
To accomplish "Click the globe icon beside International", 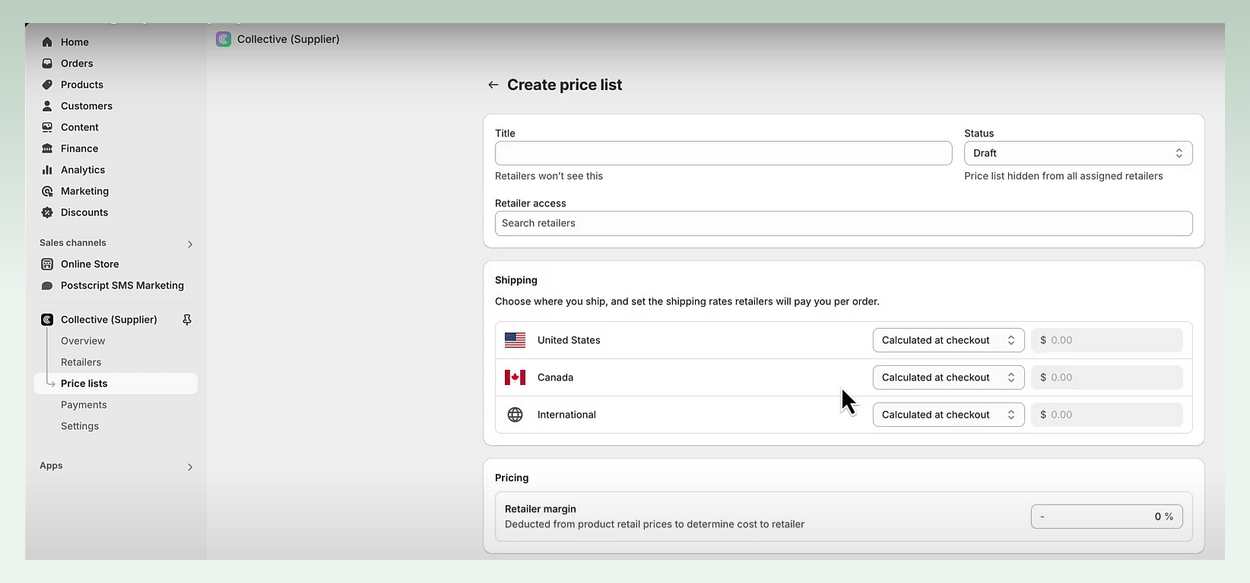I will pos(515,413).
